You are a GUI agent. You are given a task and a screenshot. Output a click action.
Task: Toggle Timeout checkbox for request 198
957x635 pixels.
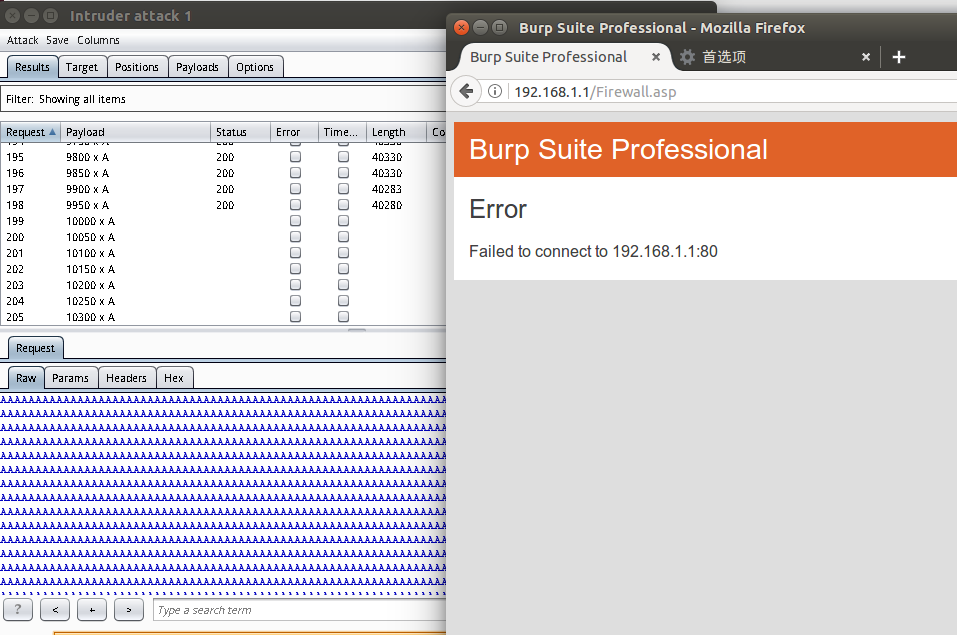344,205
